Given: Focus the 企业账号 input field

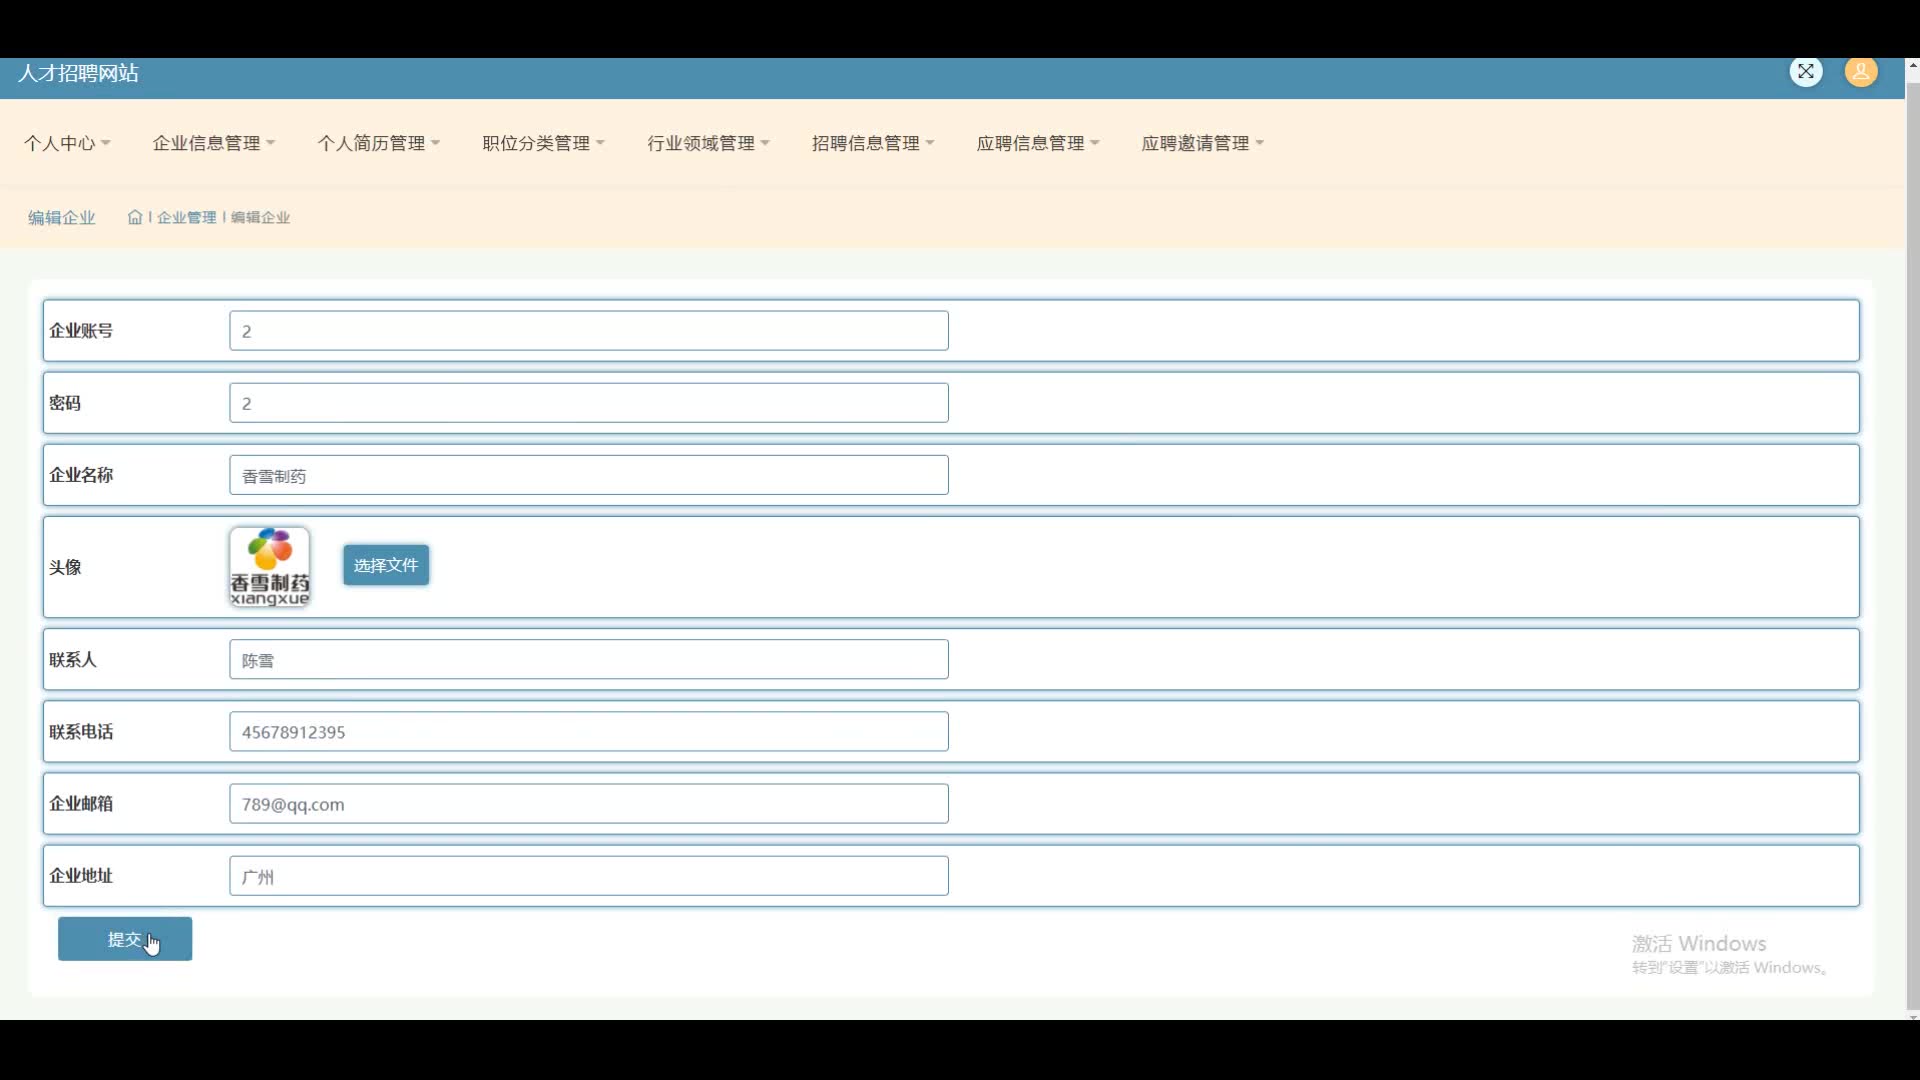Looking at the screenshot, I should point(588,331).
